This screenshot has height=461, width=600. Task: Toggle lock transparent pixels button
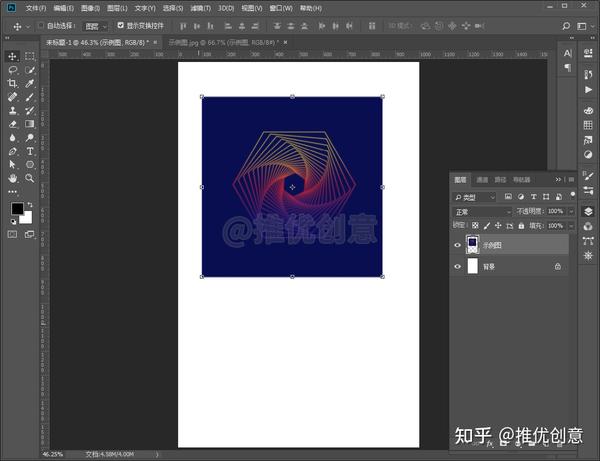[x=475, y=226]
